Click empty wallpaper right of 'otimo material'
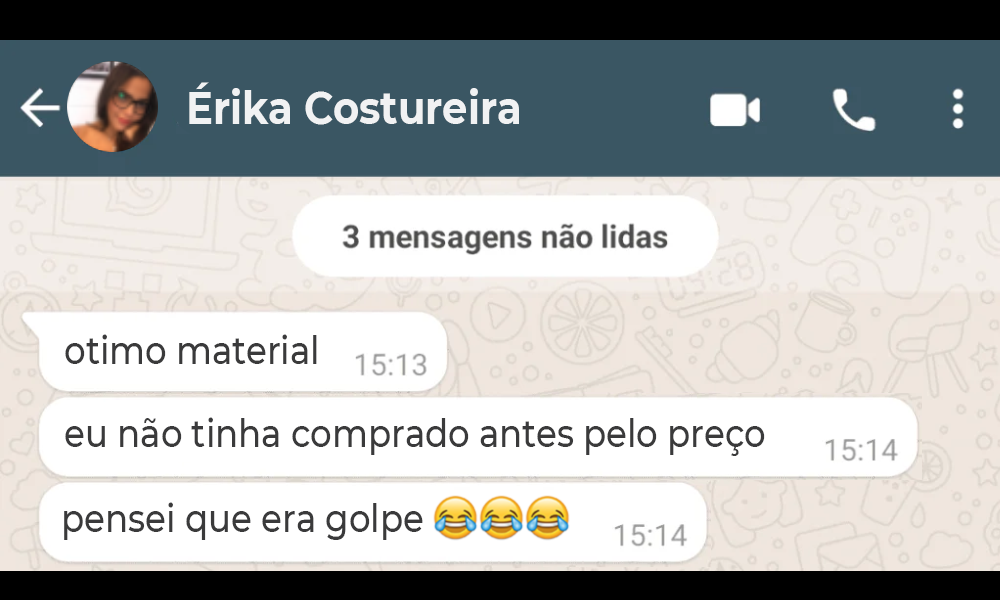This screenshot has width=1000, height=600. (x=702, y=351)
